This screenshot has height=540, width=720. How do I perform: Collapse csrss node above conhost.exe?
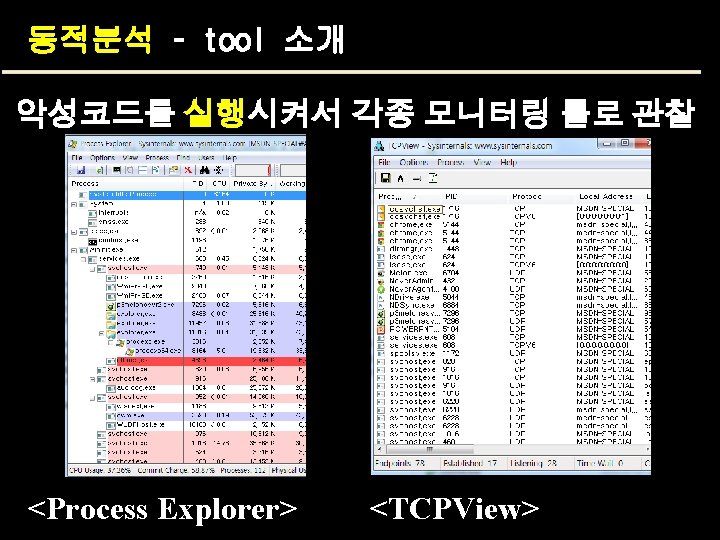pos(74,232)
